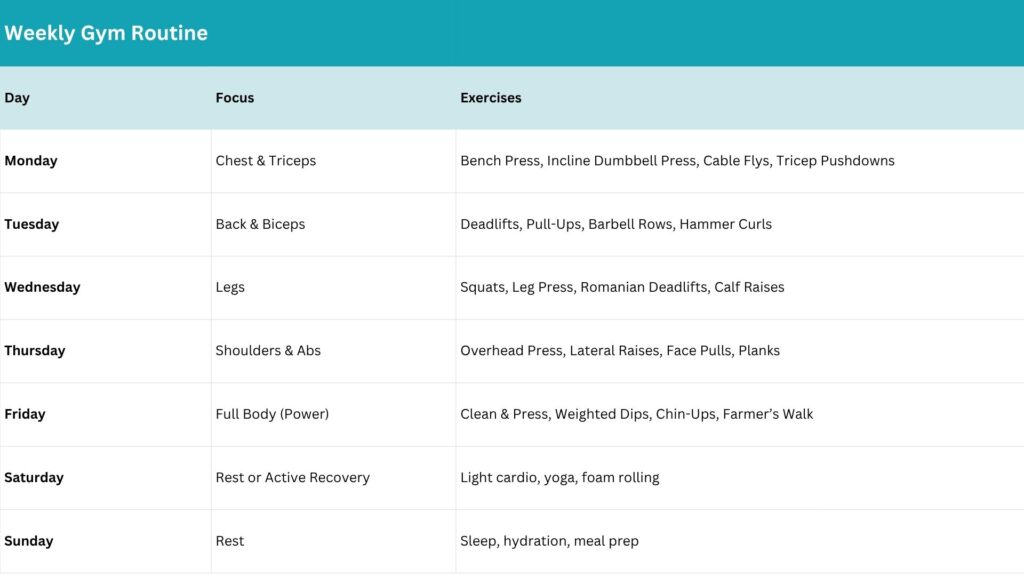Select the Exercises column header

click(491, 98)
